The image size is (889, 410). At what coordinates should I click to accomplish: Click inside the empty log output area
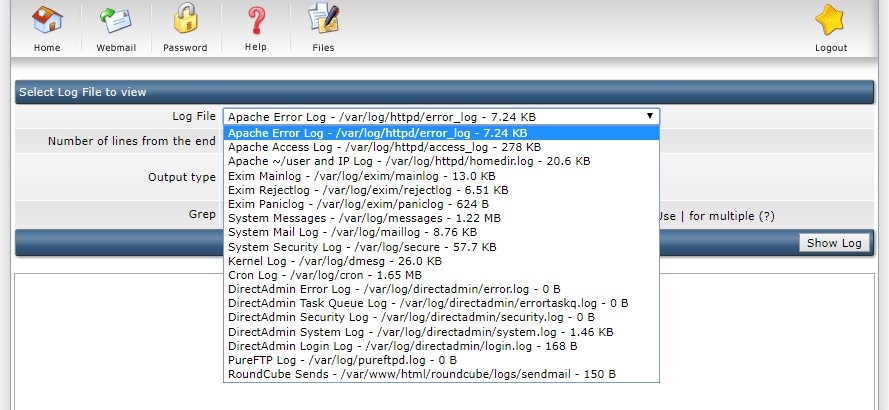[767, 340]
